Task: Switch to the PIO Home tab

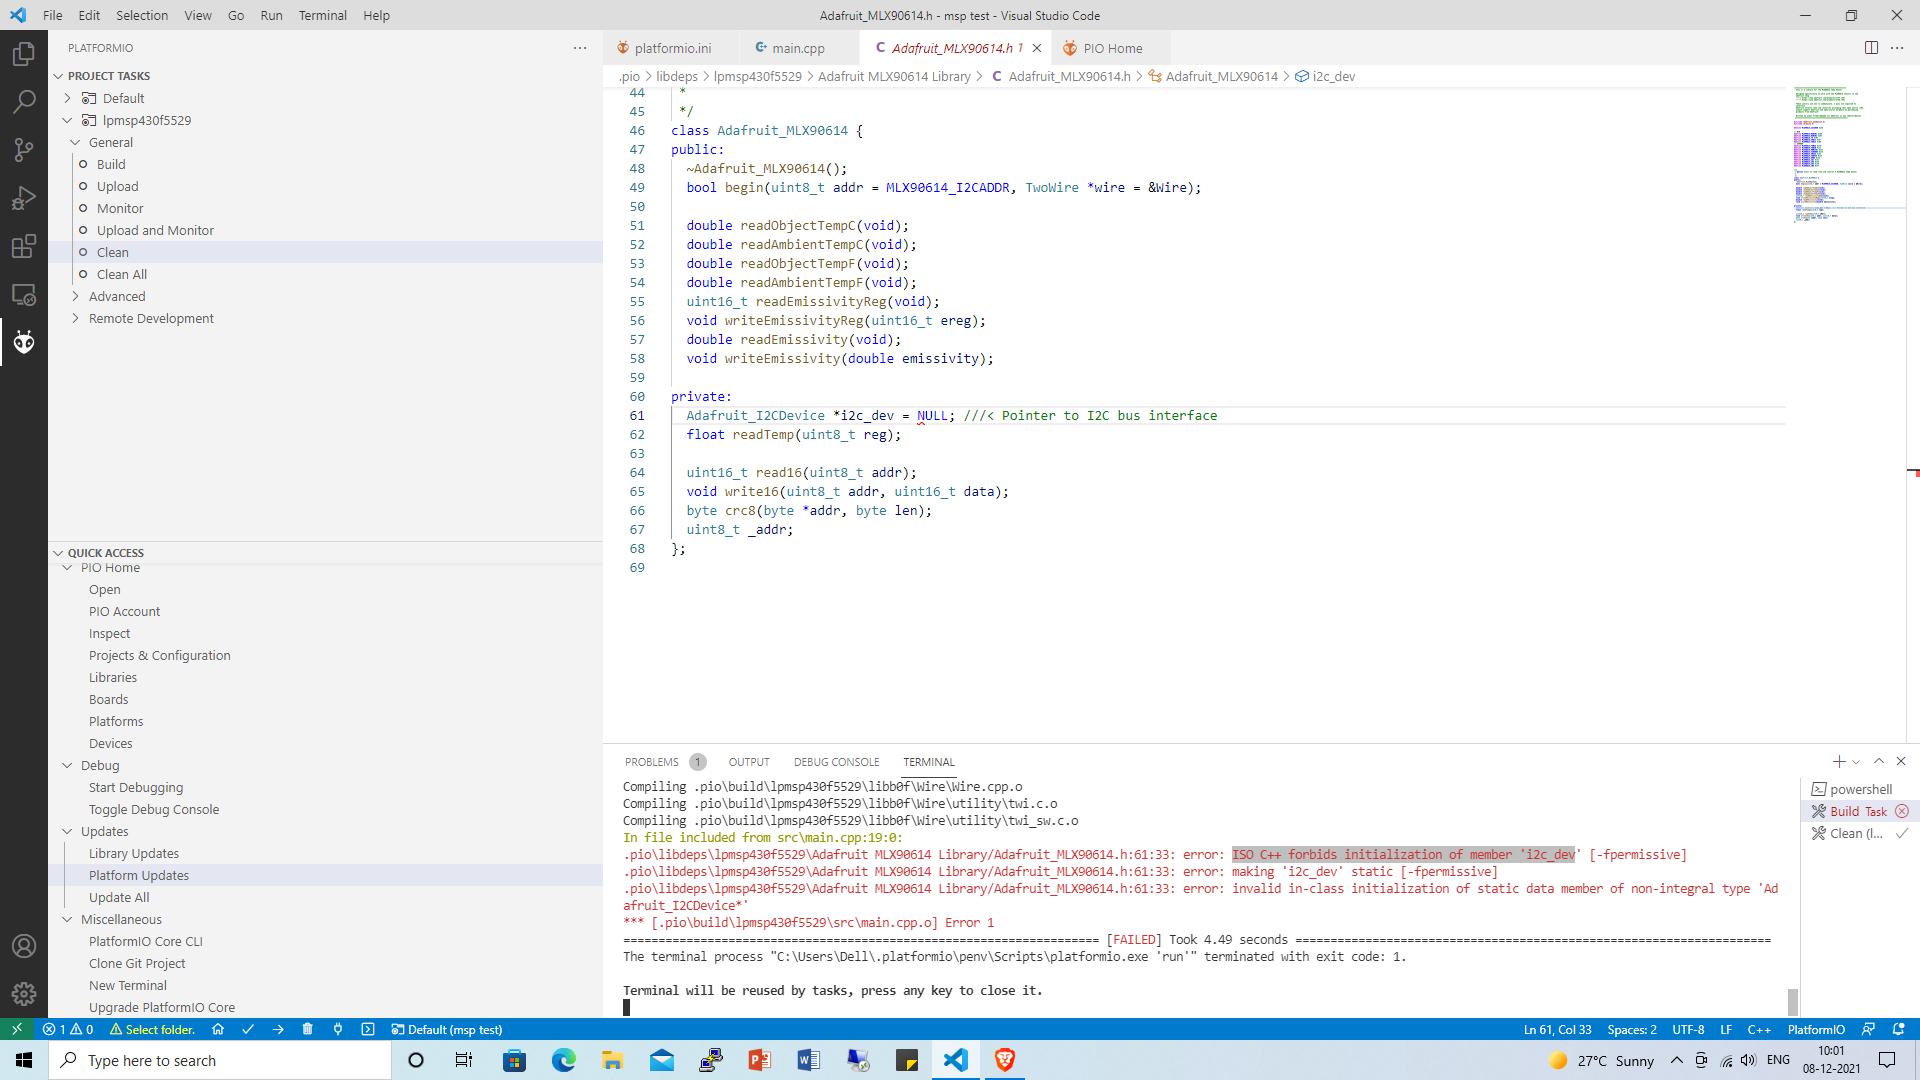Action: [1112, 48]
